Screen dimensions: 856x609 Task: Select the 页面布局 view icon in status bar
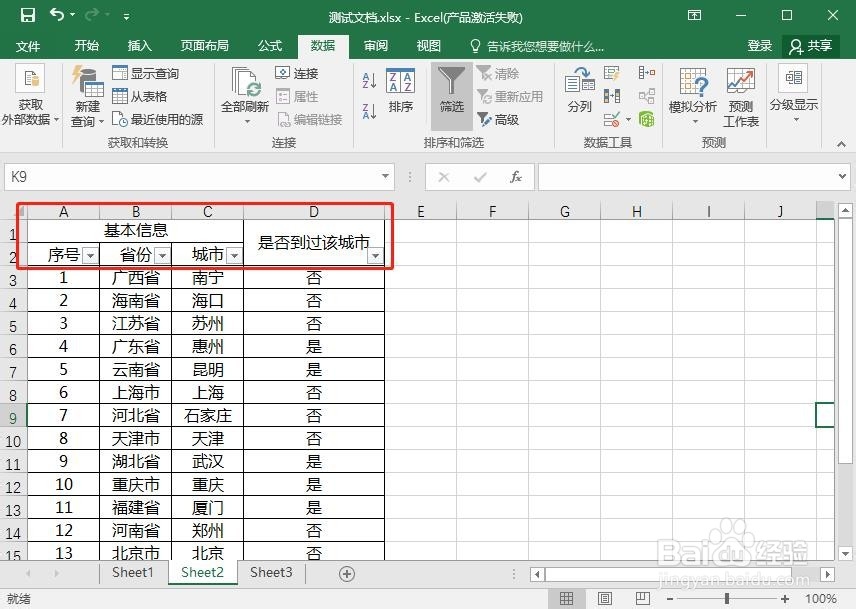point(604,597)
